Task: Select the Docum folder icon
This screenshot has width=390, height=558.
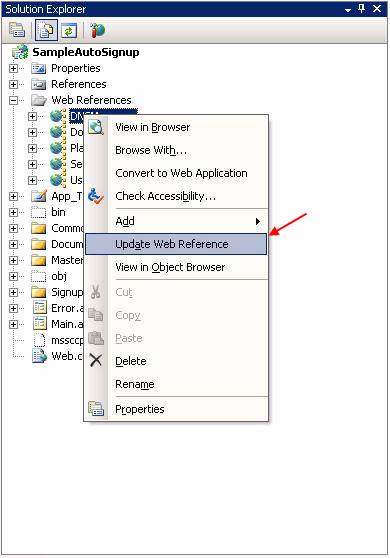Action: click(38, 244)
